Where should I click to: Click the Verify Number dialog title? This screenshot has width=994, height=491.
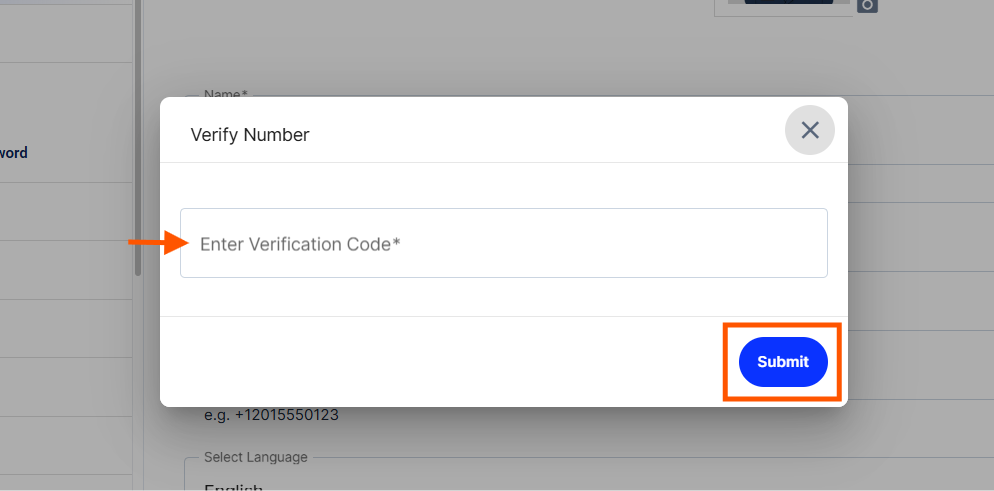(x=250, y=135)
